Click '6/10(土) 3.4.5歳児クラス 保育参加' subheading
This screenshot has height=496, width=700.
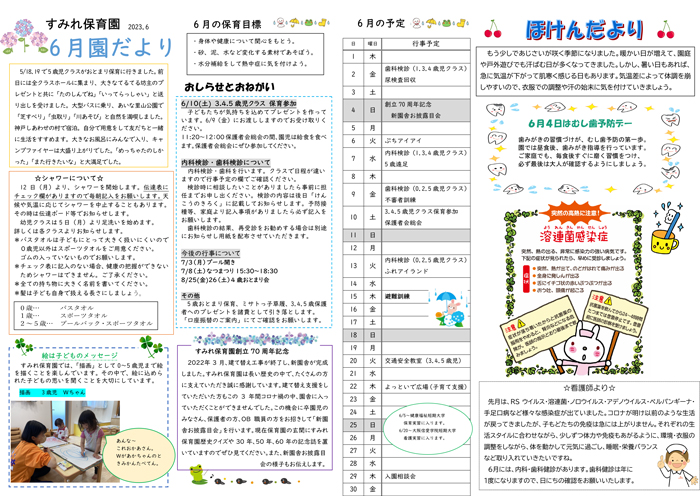click(x=239, y=104)
